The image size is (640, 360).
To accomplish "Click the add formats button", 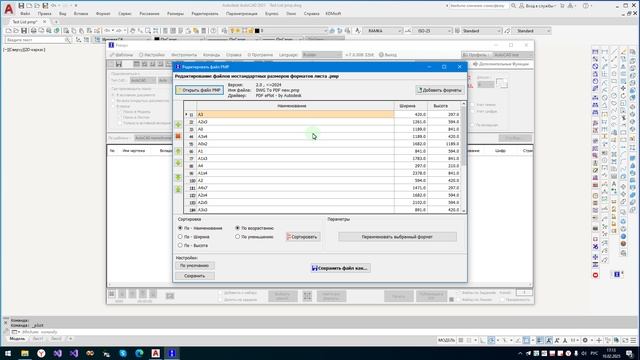I will 440,90.
